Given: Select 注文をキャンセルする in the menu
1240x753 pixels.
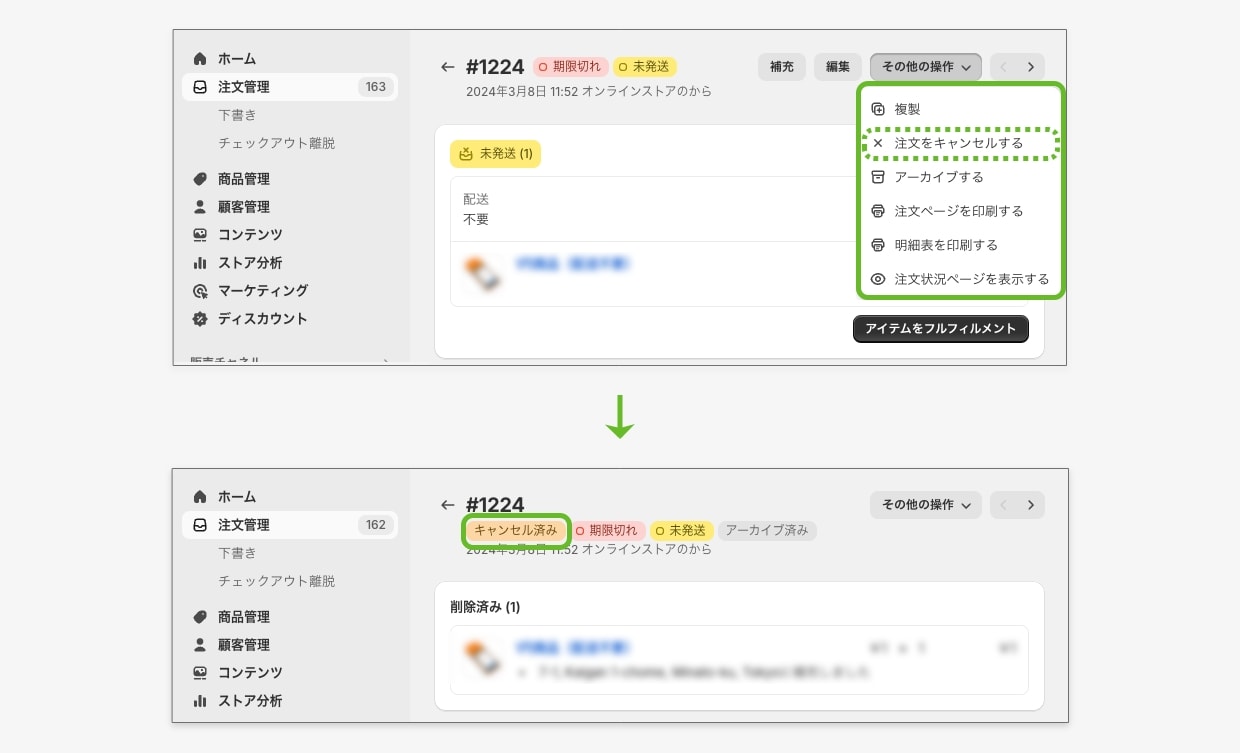Looking at the screenshot, I should pos(960,143).
